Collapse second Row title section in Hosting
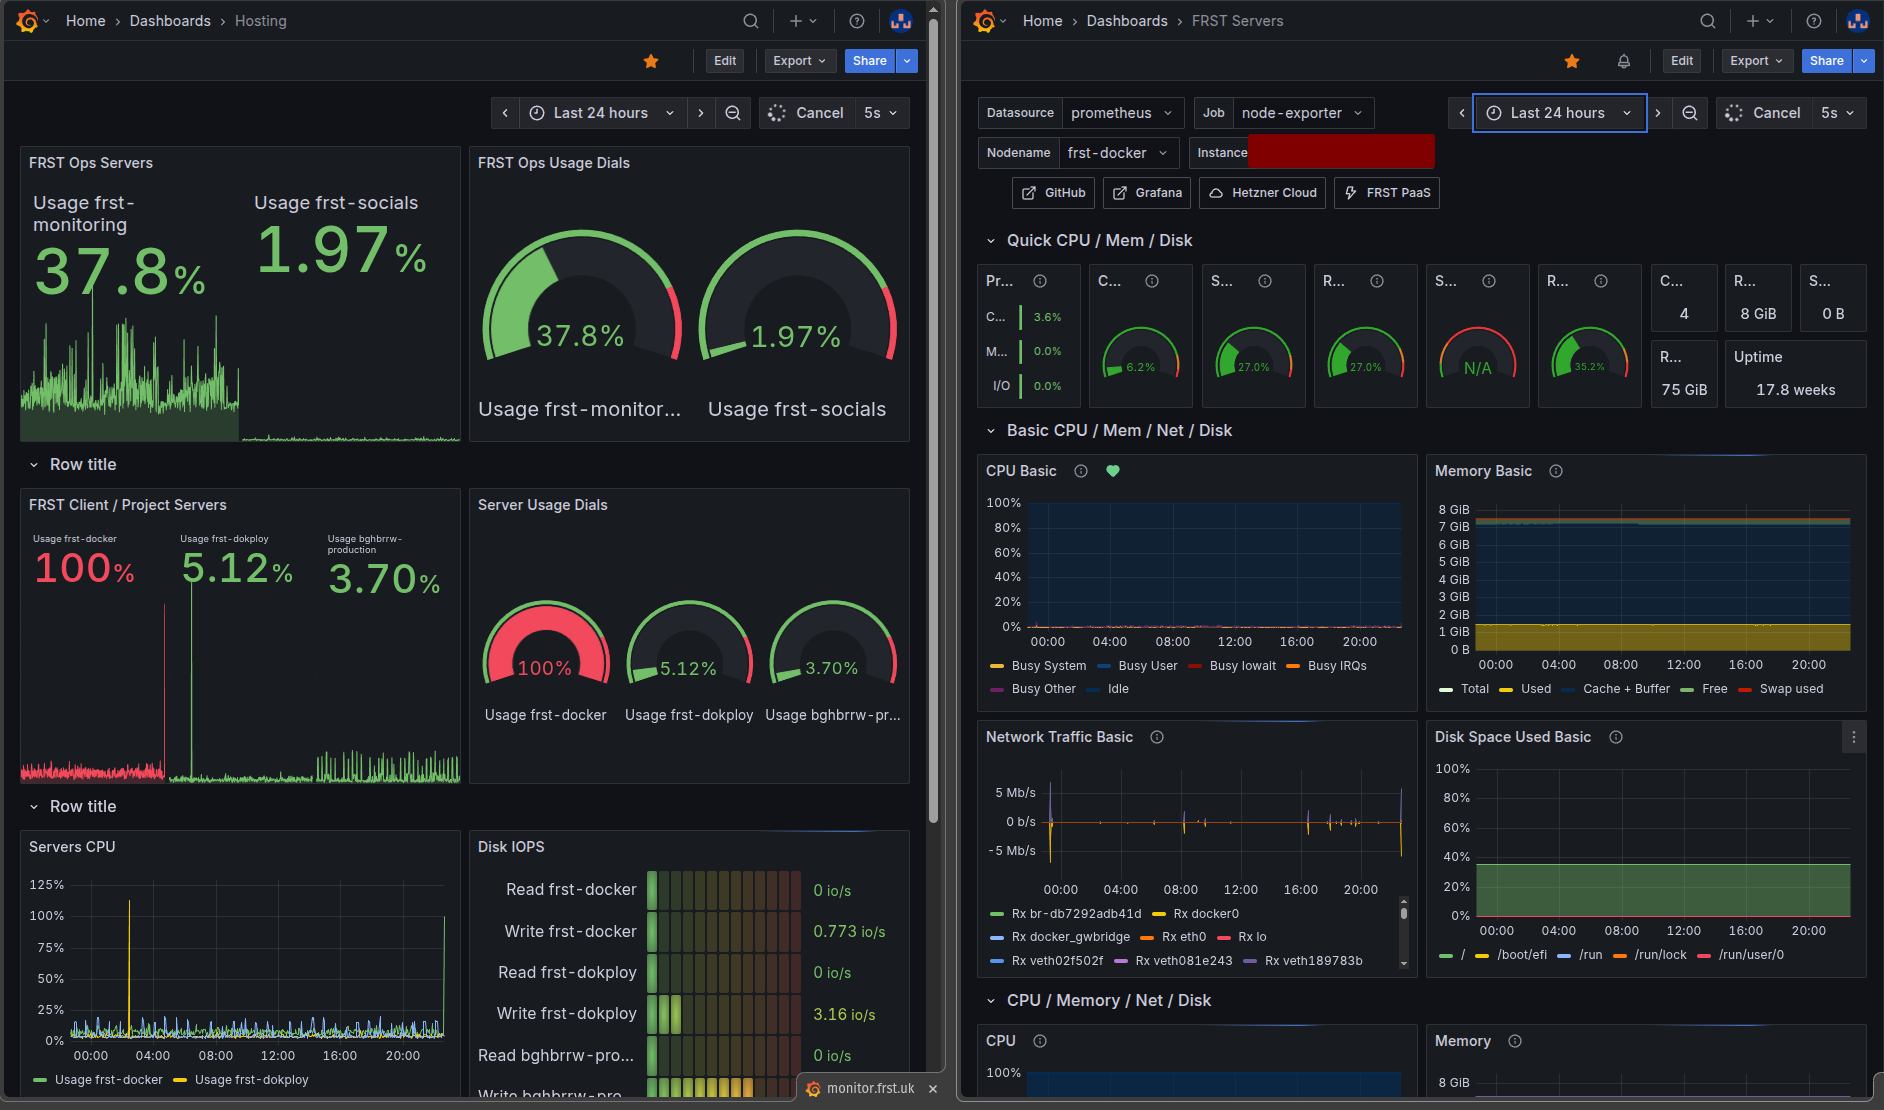1884x1110 pixels. (x=34, y=807)
